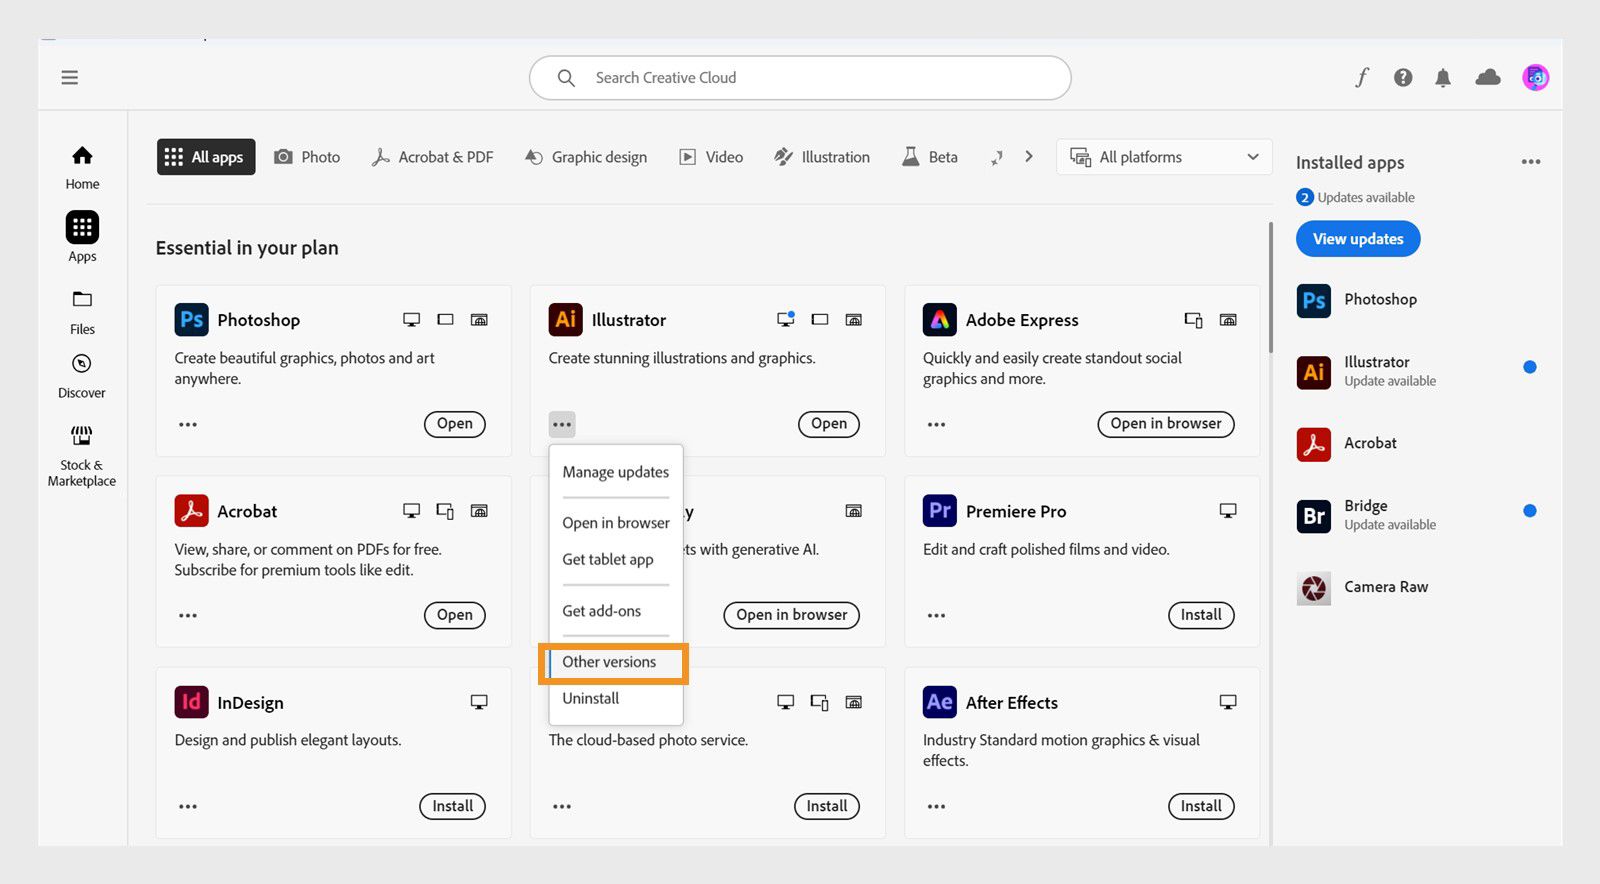Choose Open in browser from Illustrator menu
Image resolution: width=1600 pixels, height=884 pixels.
click(x=616, y=523)
